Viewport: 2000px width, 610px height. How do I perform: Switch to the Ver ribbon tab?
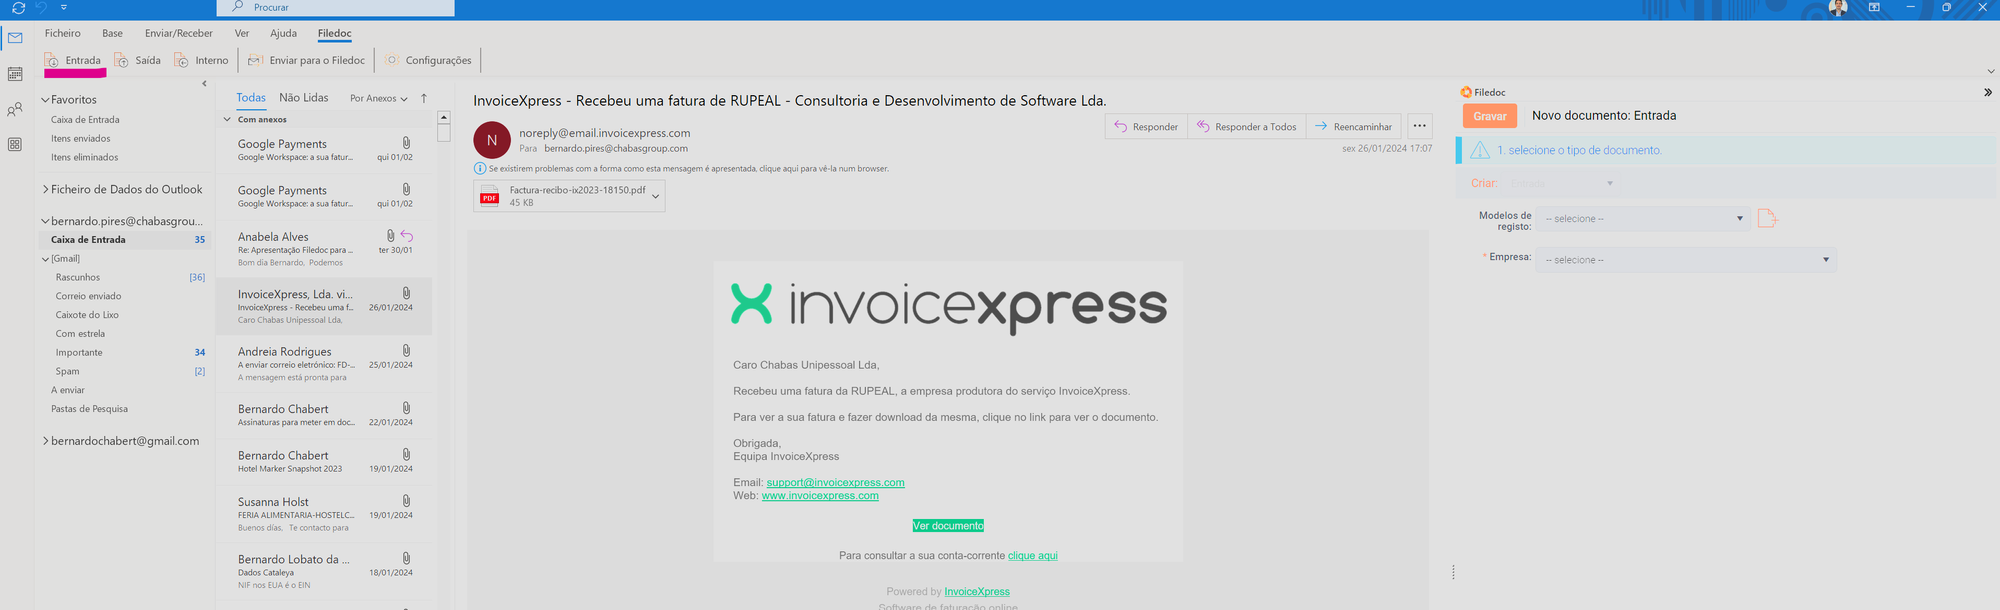tap(242, 33)
